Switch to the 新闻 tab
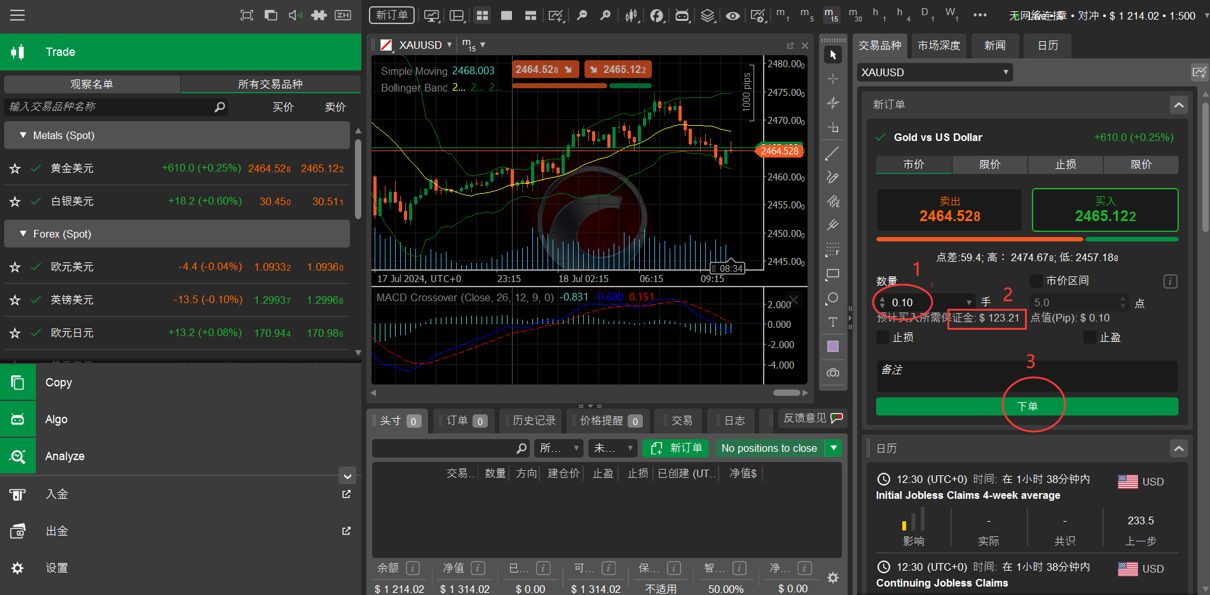The image size is (1210, 595). pyautogui.click(x=995, y=45)
